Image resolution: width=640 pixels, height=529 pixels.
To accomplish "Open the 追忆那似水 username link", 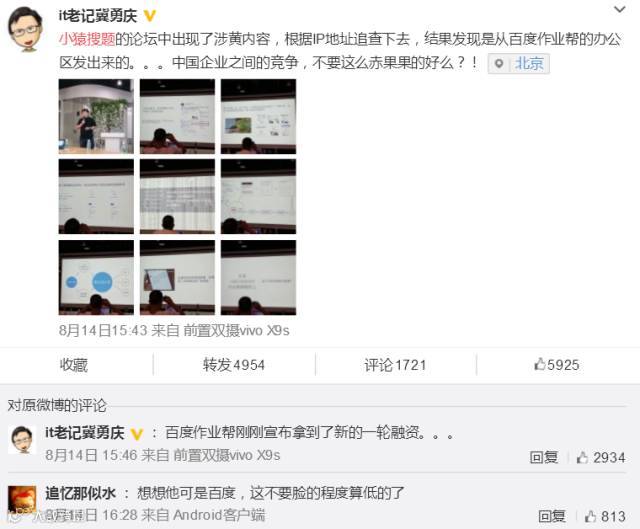I will (x=81, y=493).
